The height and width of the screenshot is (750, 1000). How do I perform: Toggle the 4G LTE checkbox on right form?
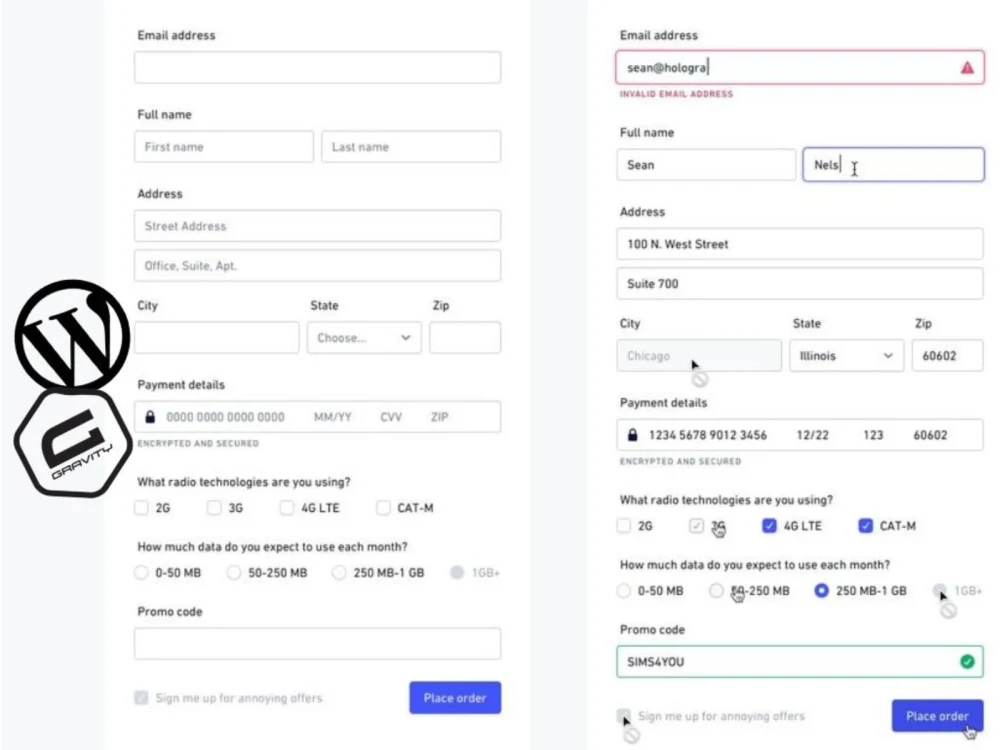(769, 526)
